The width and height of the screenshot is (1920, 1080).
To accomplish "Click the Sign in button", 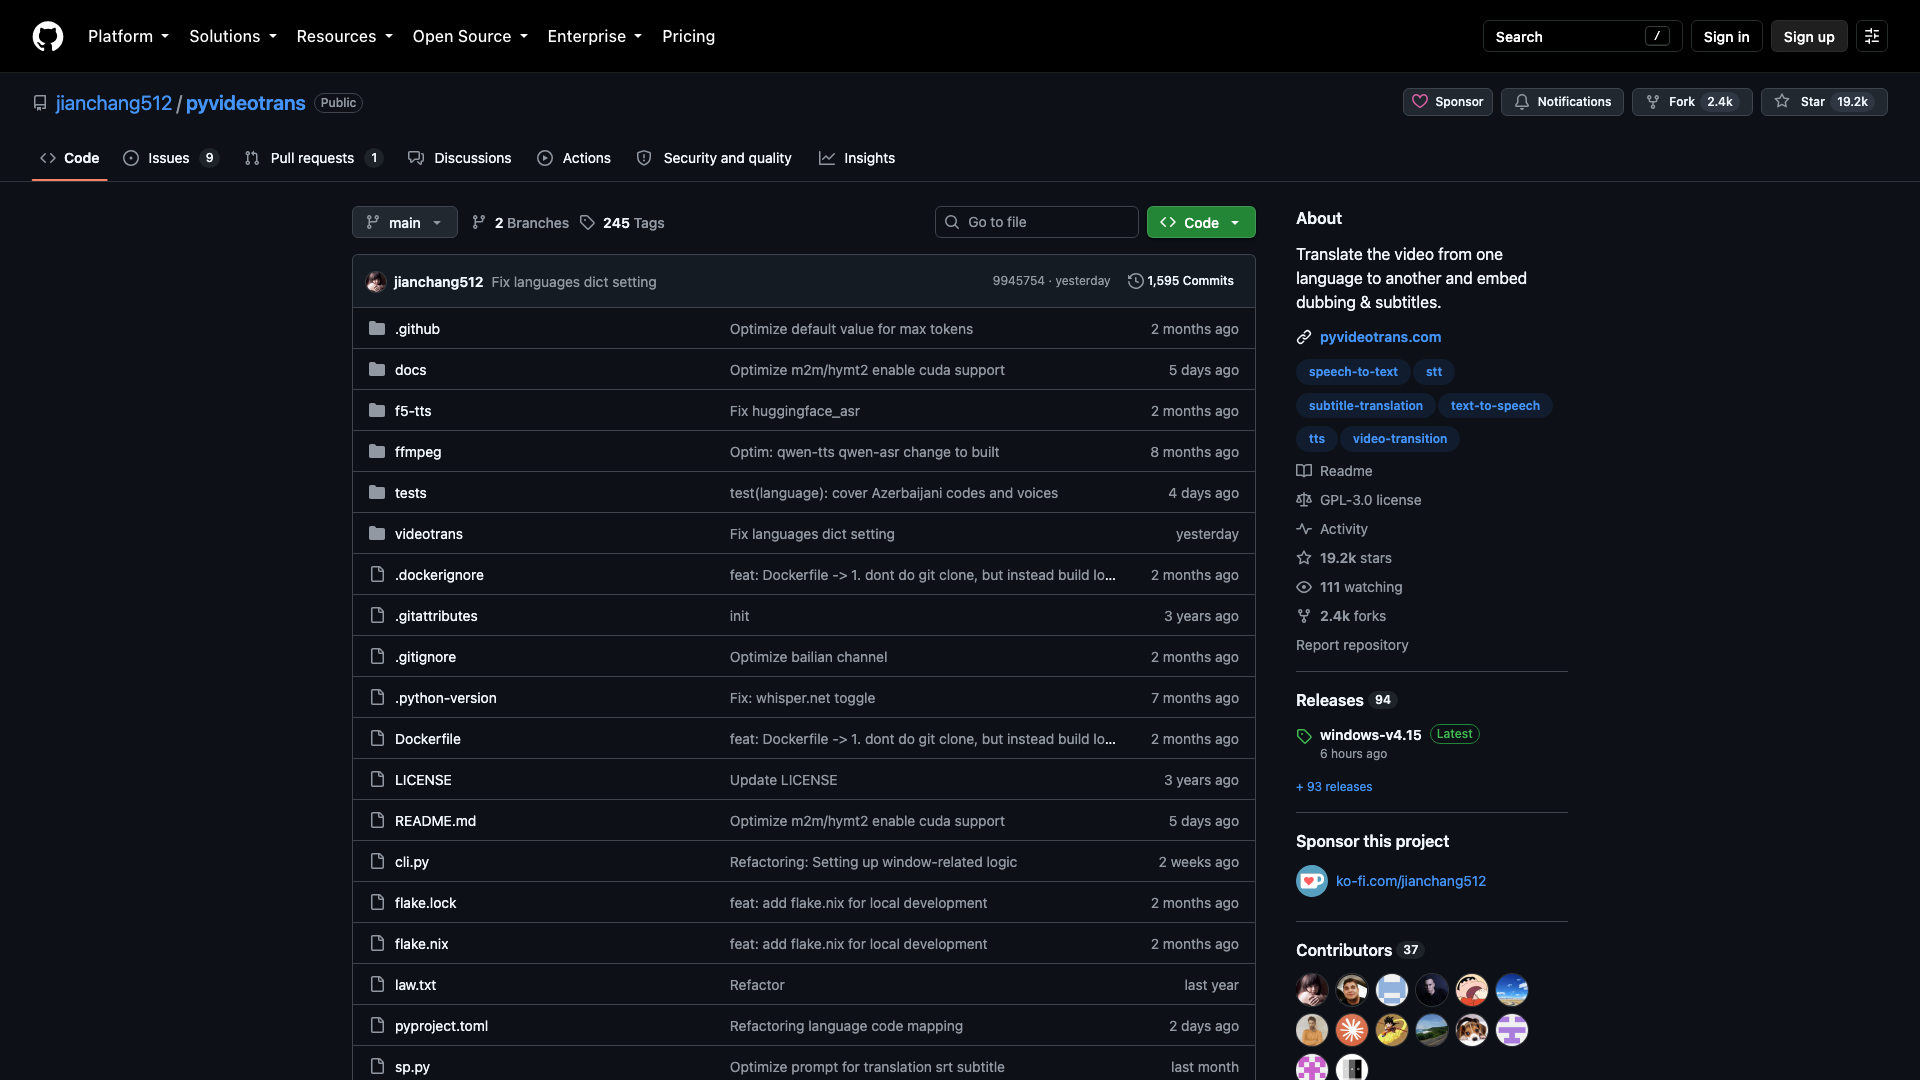I will 1726,36.
